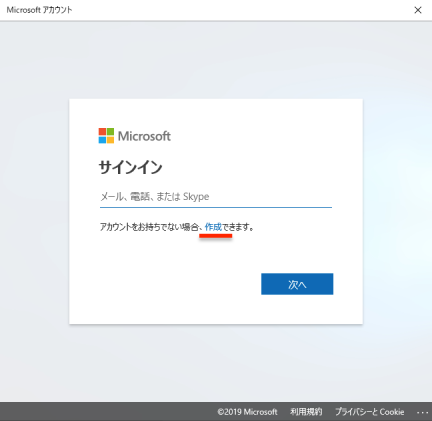432x421 pixels.
Task: Click the サインイン heading text
Action: (x=130, y=167)
